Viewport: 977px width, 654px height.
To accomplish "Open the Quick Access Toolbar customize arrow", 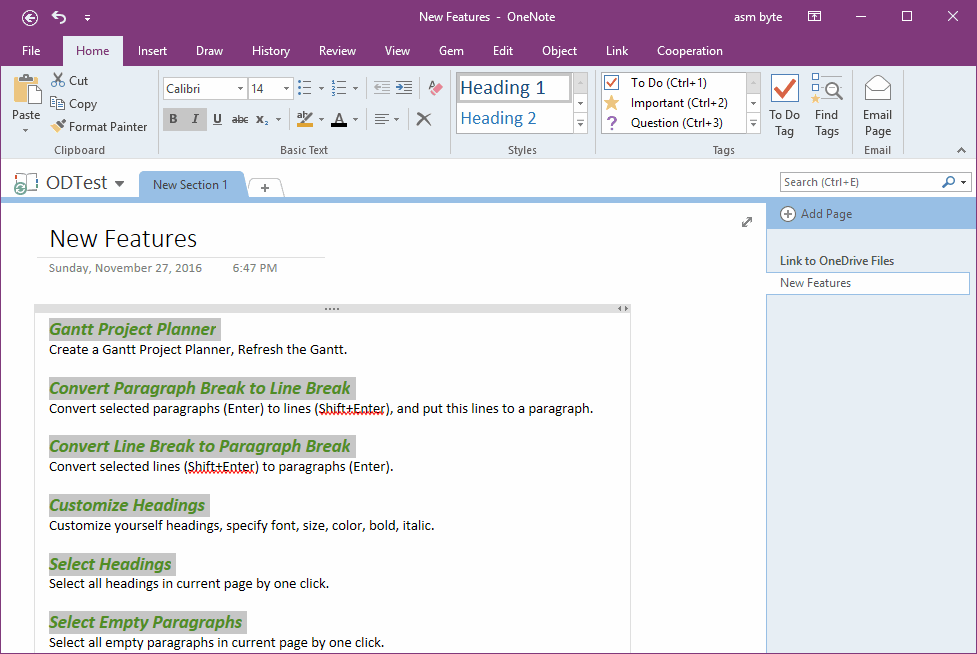I will (87, 18).
